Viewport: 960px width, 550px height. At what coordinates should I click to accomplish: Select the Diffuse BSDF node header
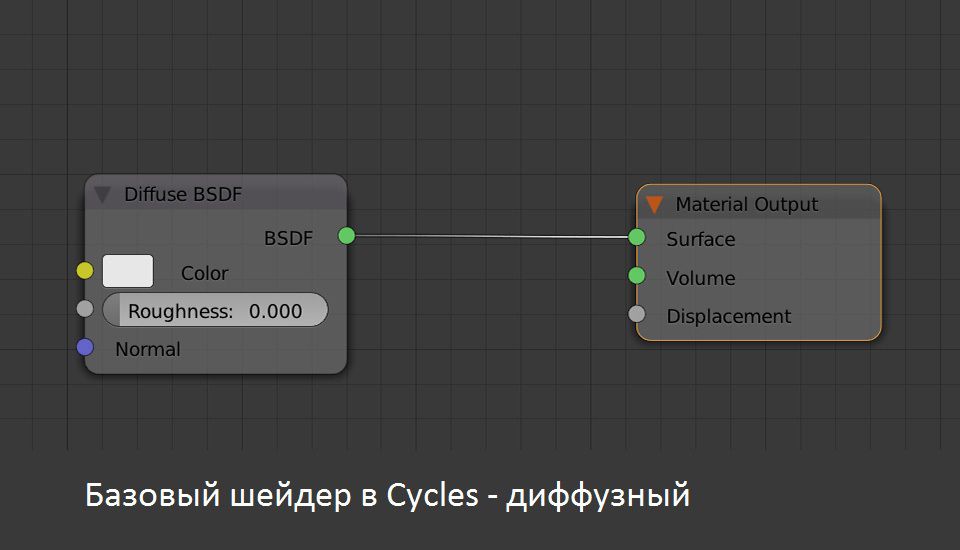216,194
